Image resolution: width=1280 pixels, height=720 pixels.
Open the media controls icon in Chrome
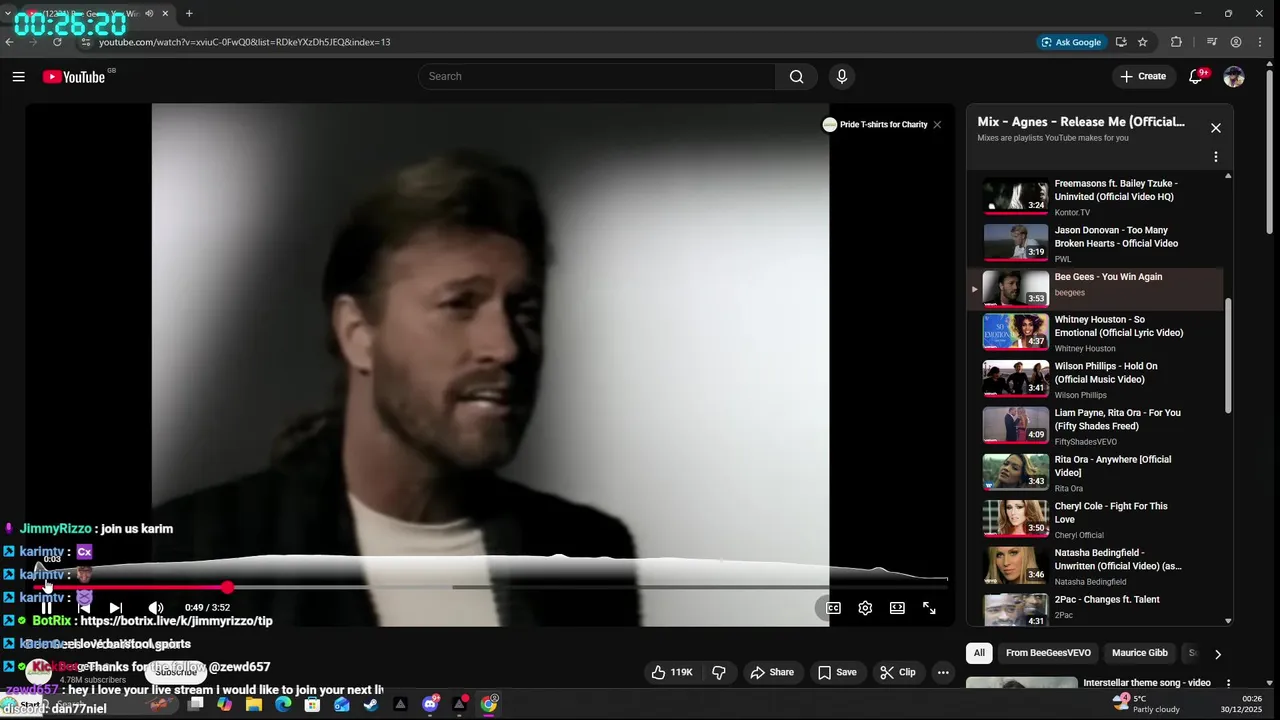coord(1212,42)
